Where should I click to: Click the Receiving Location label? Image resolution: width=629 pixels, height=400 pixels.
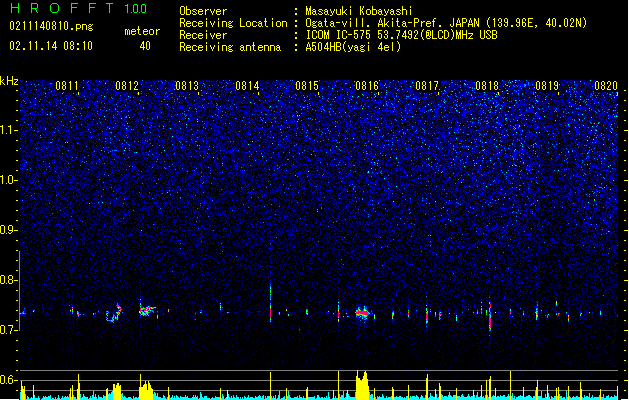[x=233, y=23]
